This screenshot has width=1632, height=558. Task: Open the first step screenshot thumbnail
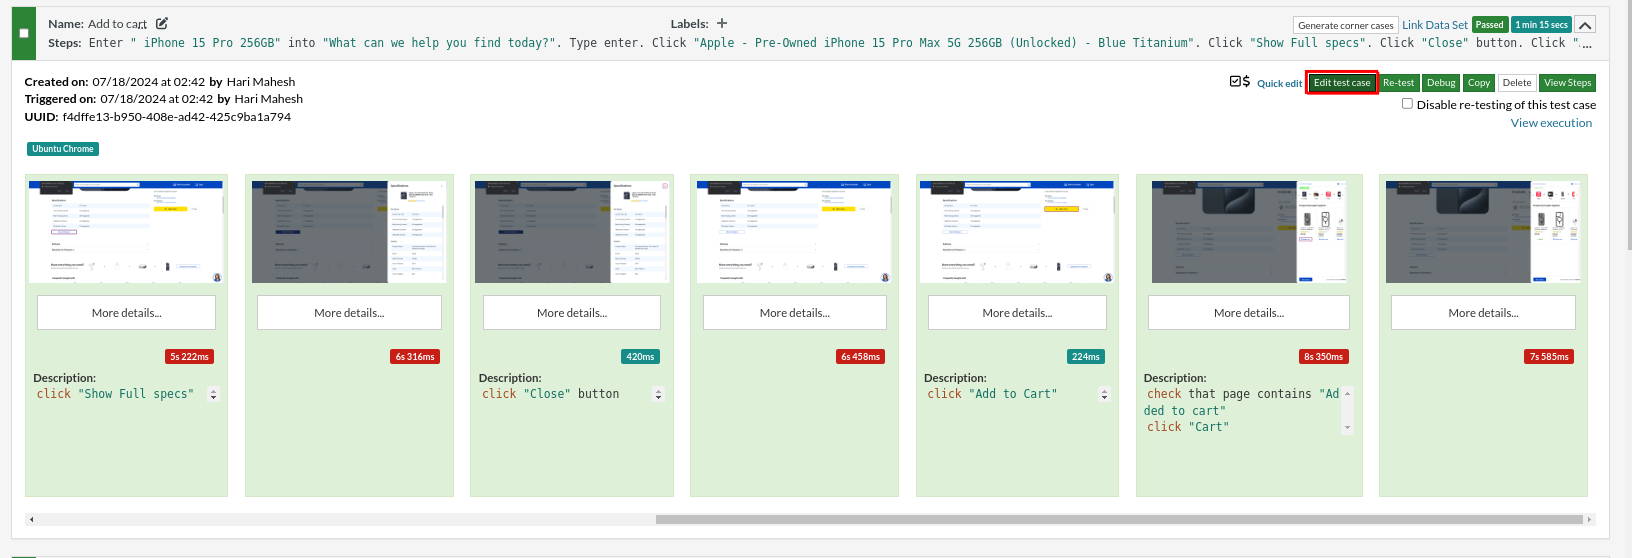[x=126, y=232]
